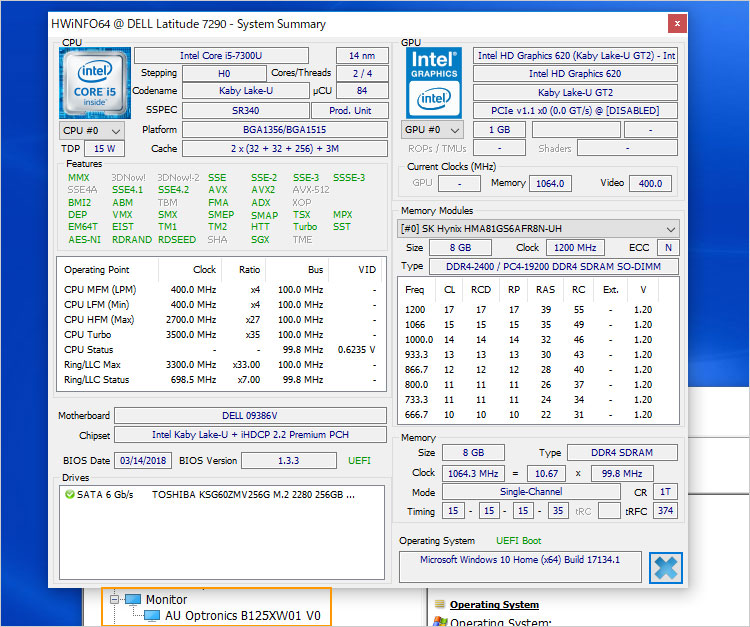Select the AU Optronics B125XW01 V0 tree item
Screen dimensions: 750x627
(243, 616)
